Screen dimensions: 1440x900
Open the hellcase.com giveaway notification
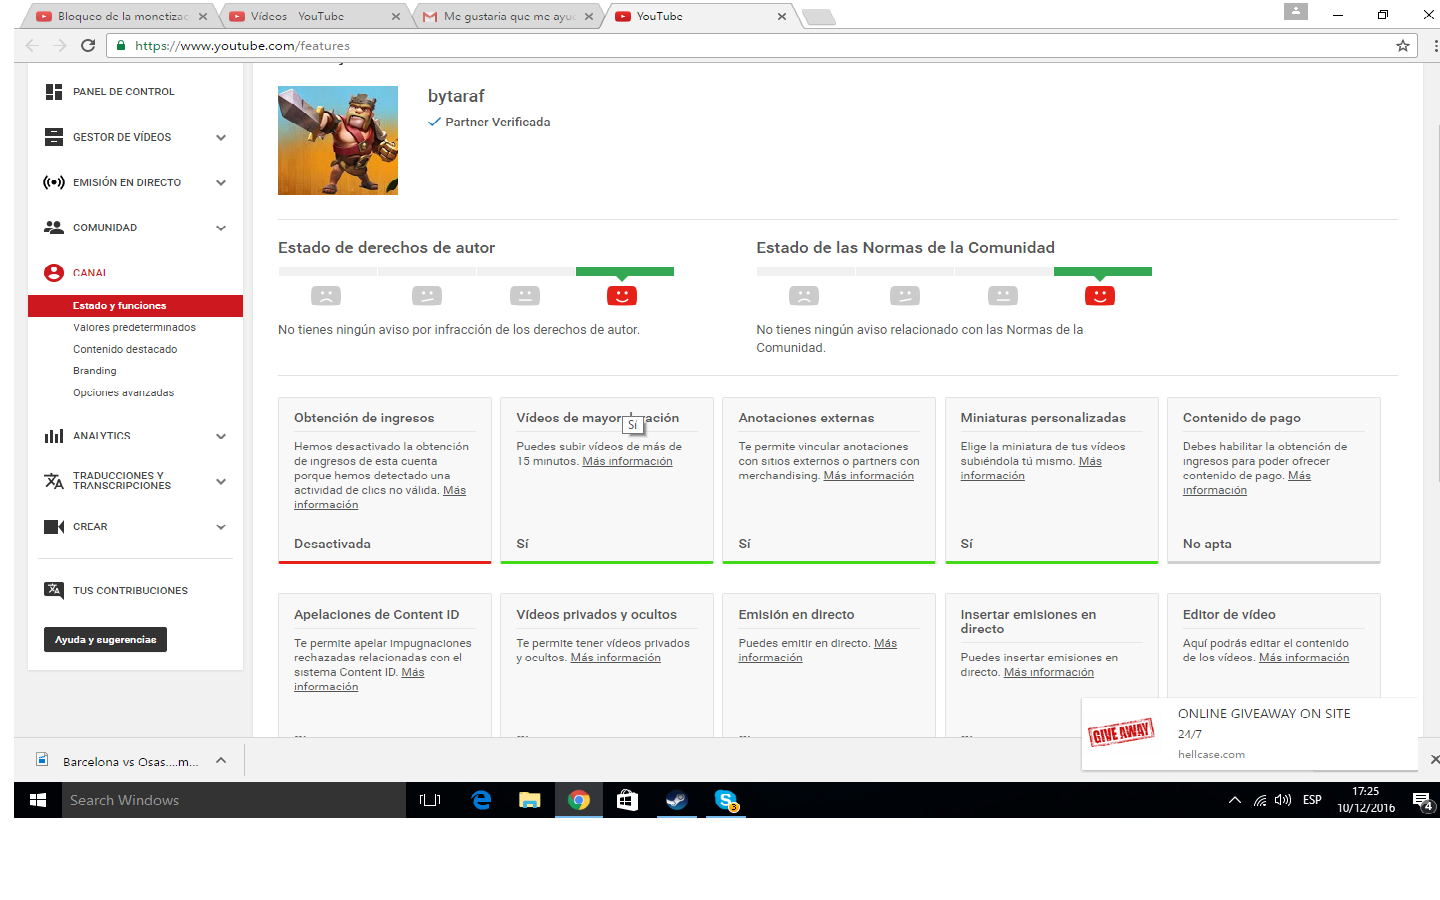1250,734
